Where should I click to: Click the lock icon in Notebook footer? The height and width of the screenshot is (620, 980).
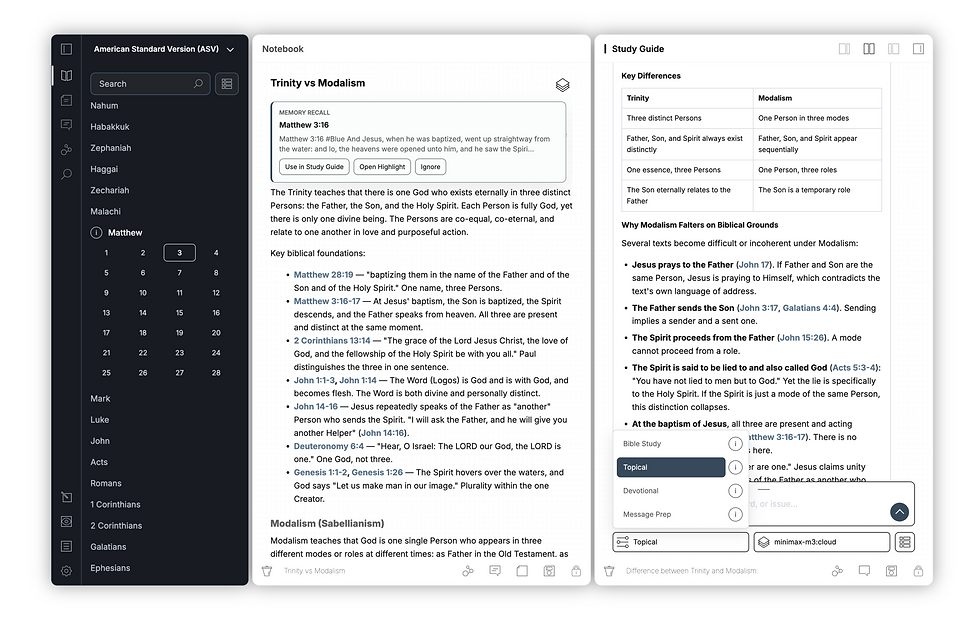click(x=576, y=571)
